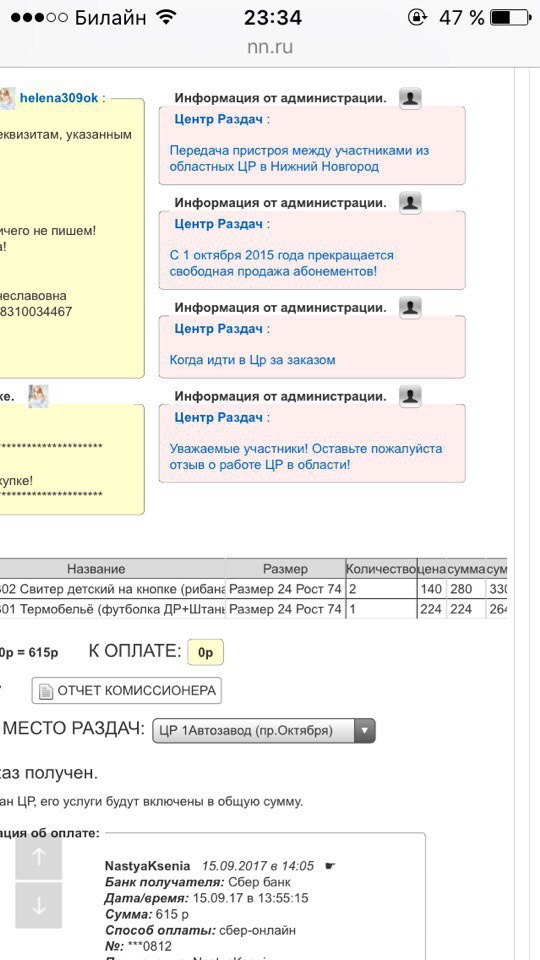Tap the up arrow scroll button
540x960 pixels.
click(39, 857)
